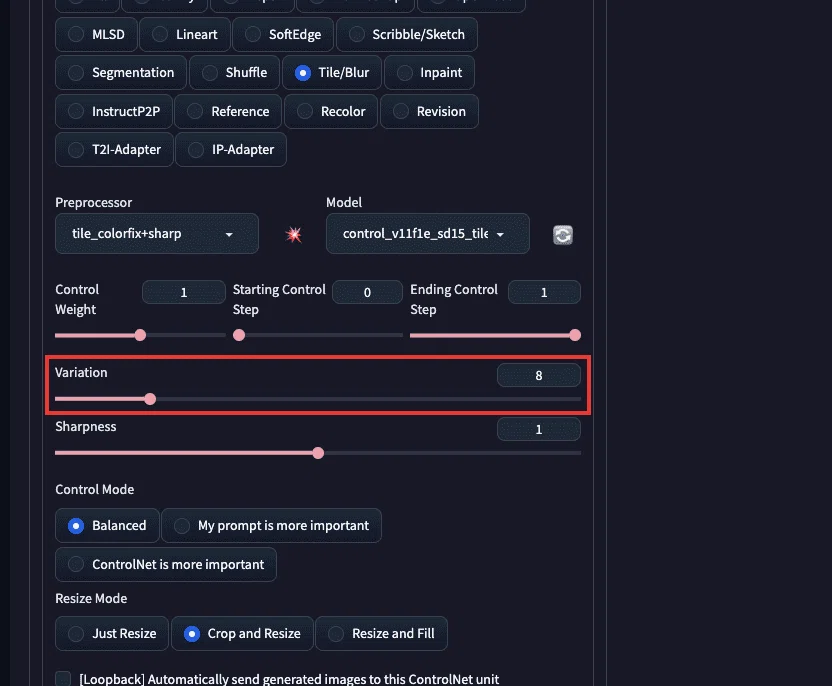This screenshot has width=832, height=686.
Task: Select the Inpaint control type
Action: point(429,73)
